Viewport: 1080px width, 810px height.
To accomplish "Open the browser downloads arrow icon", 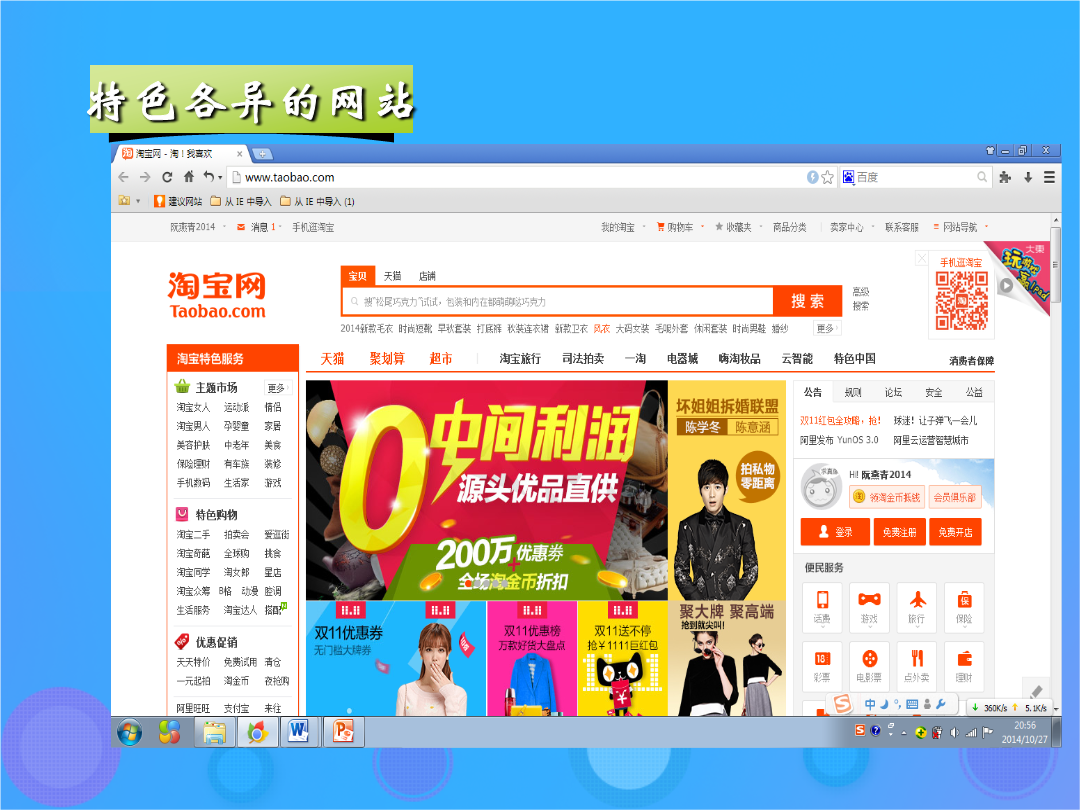I will (1028, 177).
